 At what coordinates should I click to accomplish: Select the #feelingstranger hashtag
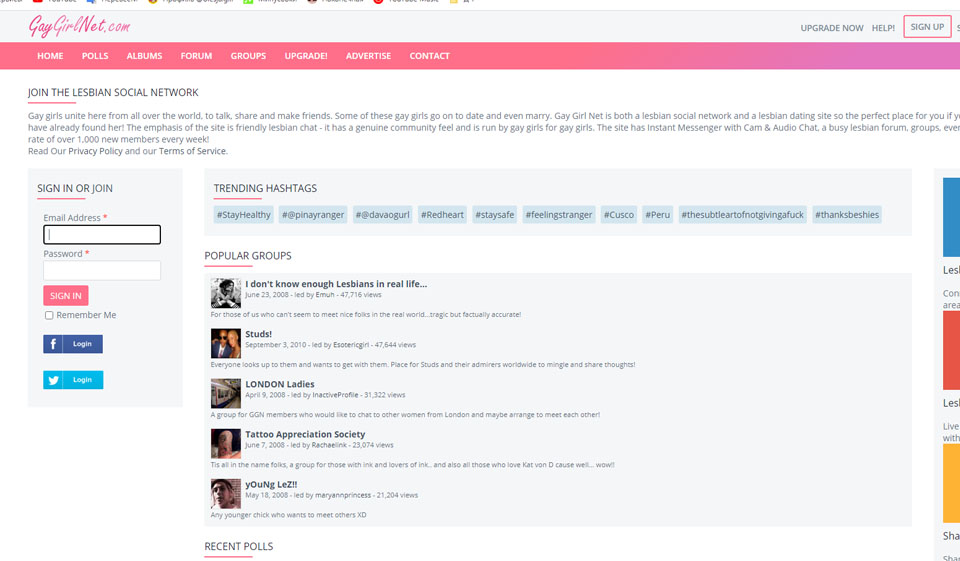coord(559,214)
